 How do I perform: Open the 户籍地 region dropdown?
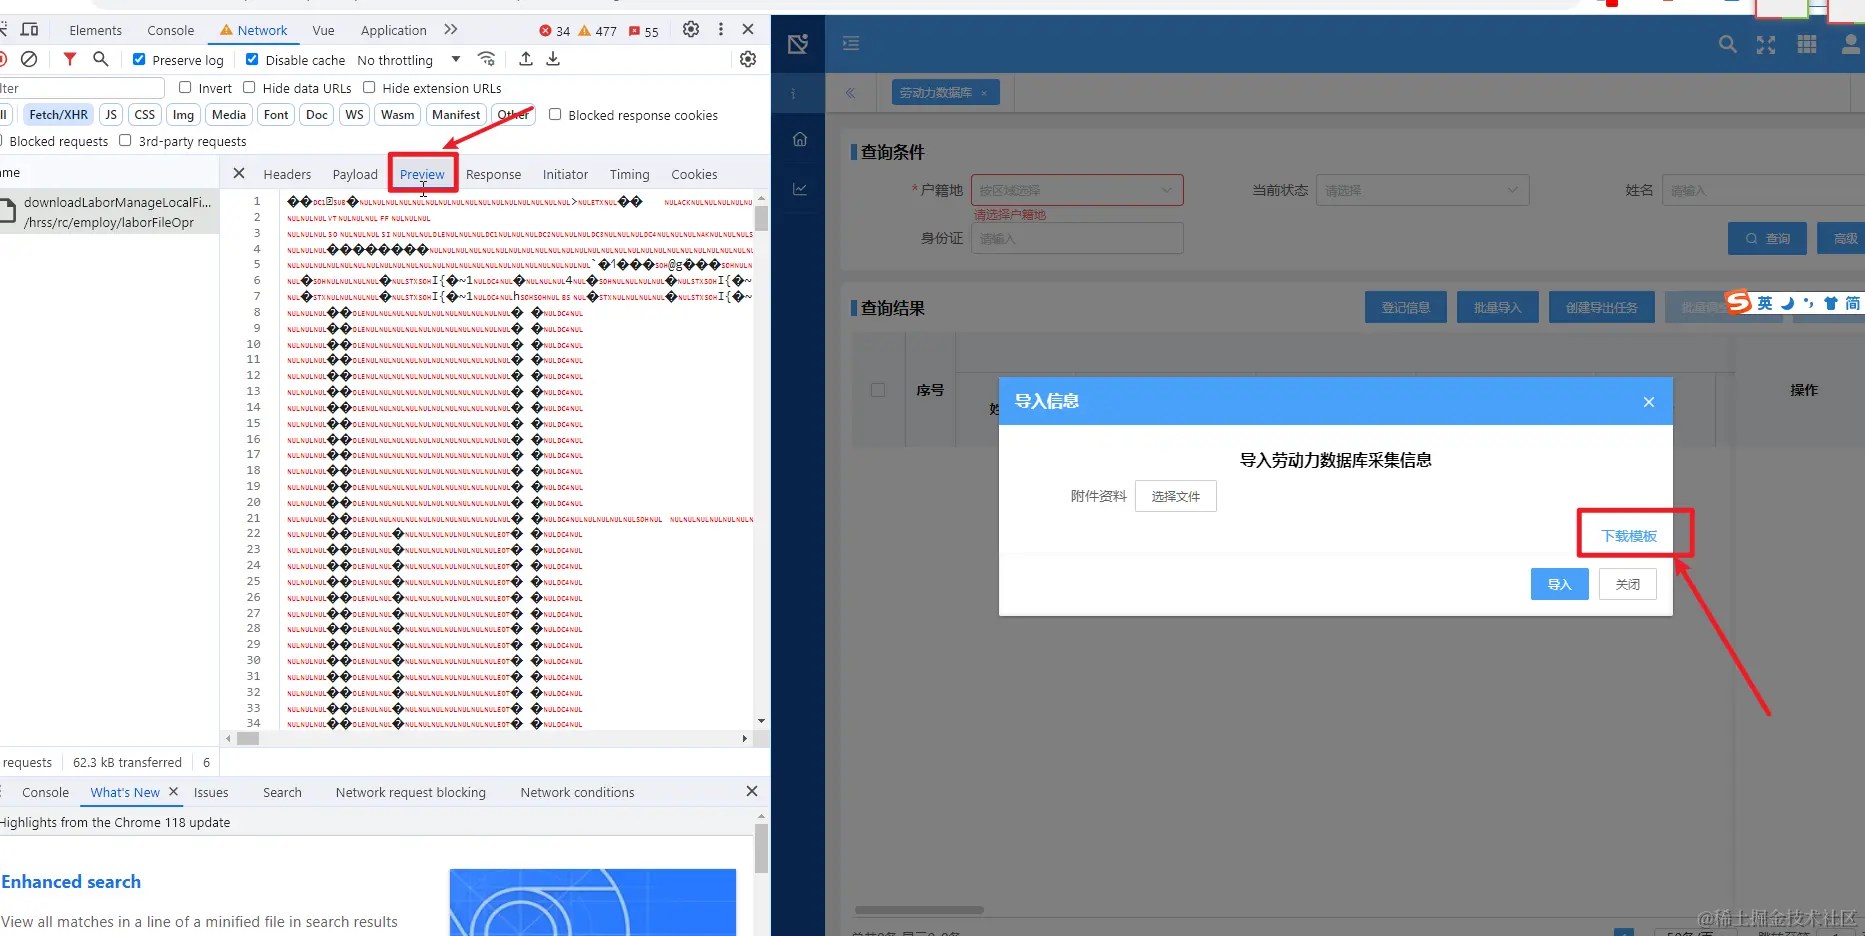[x=1077, y=190]
